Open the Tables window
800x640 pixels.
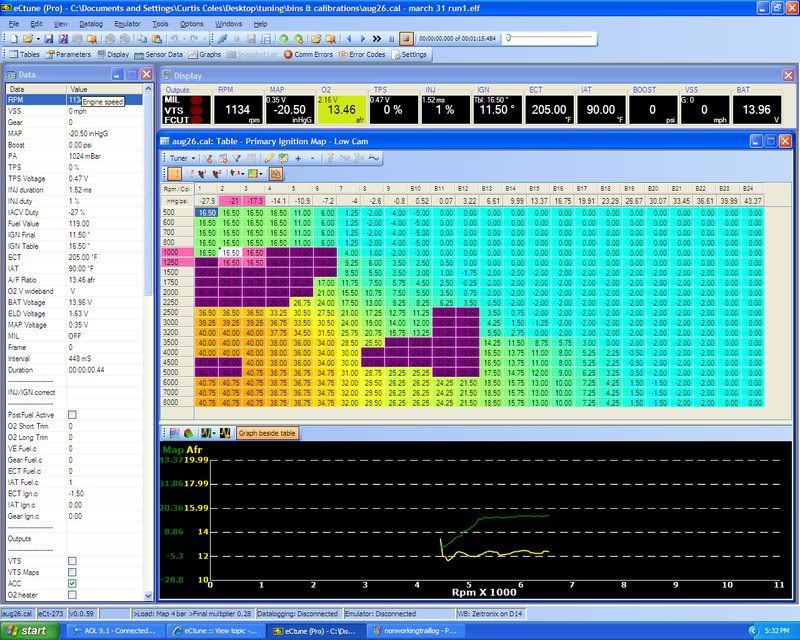[x=24, y=54]
